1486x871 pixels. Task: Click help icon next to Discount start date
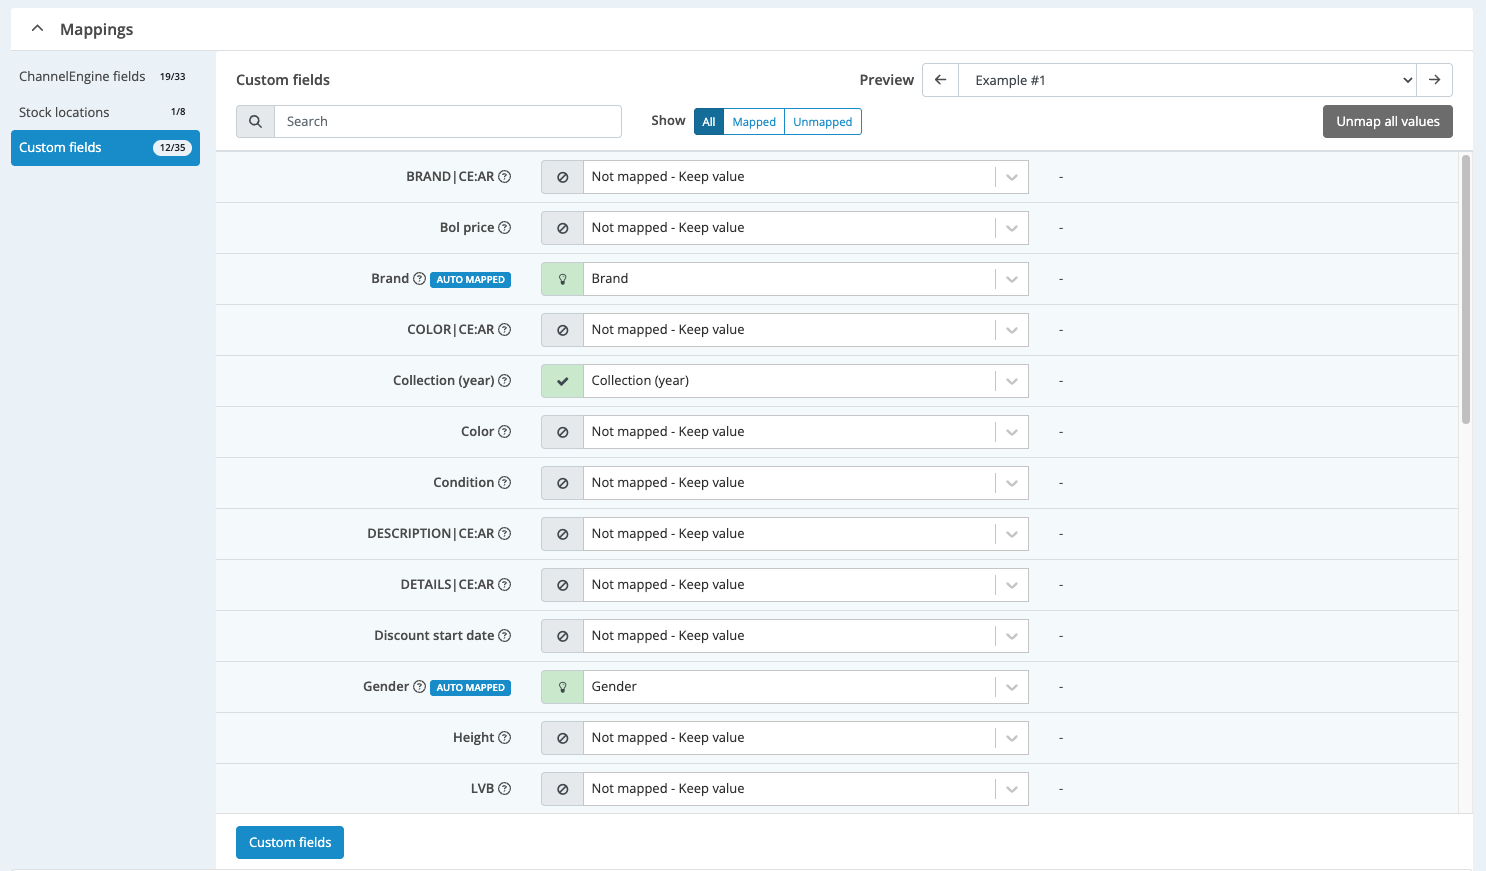(505, 636)
